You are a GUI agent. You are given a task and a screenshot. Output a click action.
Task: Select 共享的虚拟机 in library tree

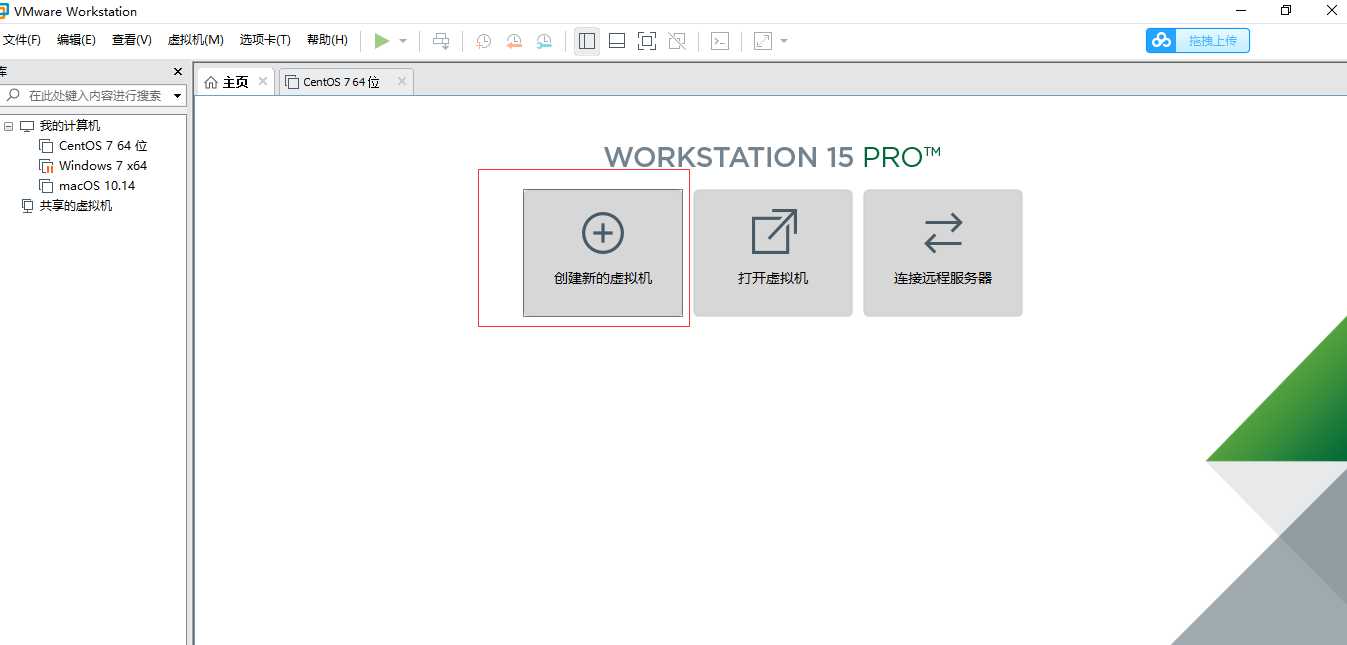[76, 206]
